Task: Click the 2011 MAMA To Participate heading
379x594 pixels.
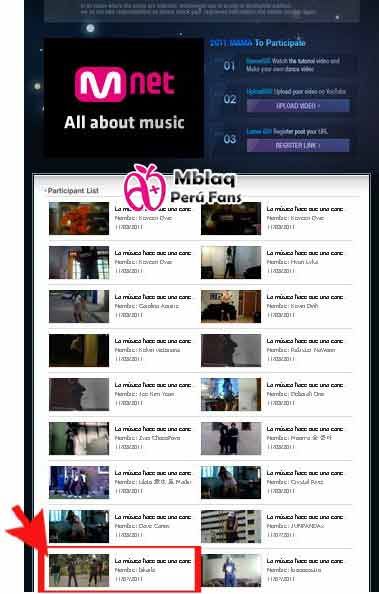Action: click(258, 43)
